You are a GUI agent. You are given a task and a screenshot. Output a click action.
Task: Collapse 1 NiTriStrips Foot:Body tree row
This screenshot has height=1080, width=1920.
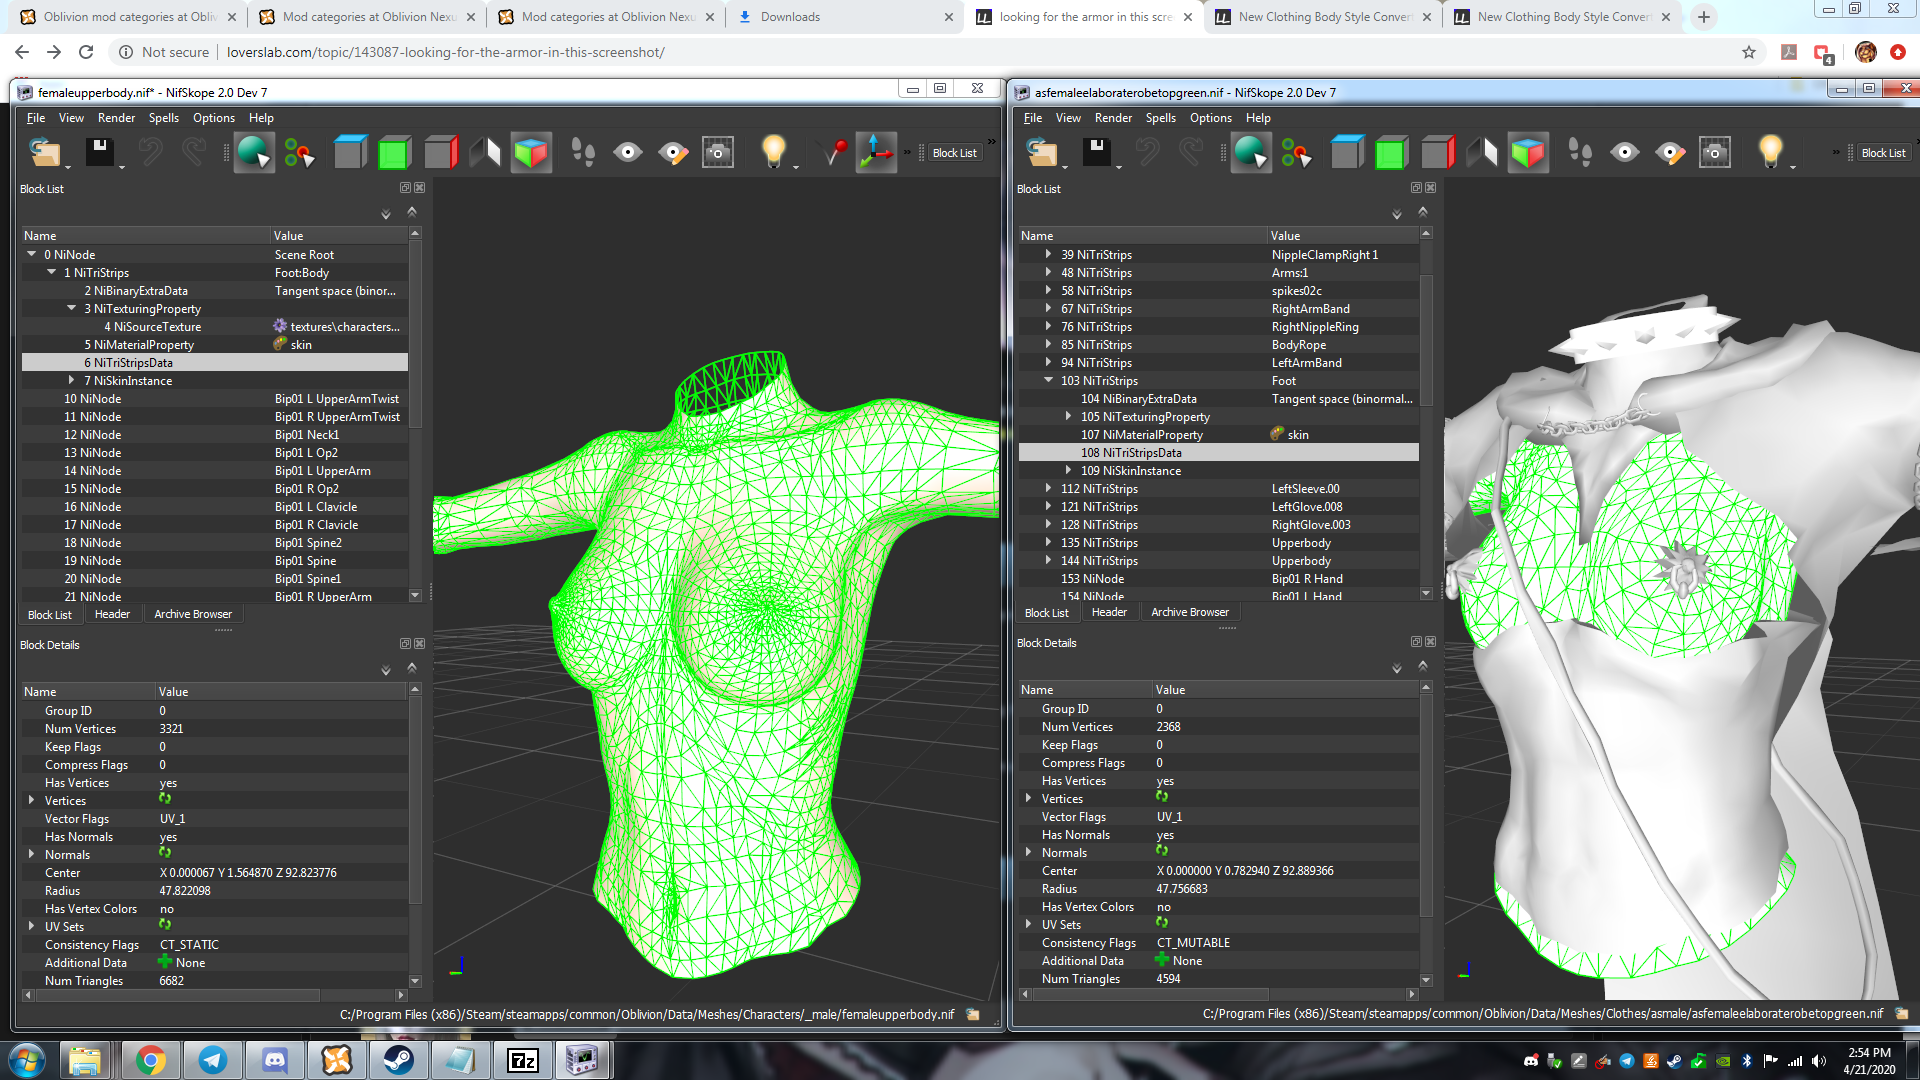(x=51, y=272)
